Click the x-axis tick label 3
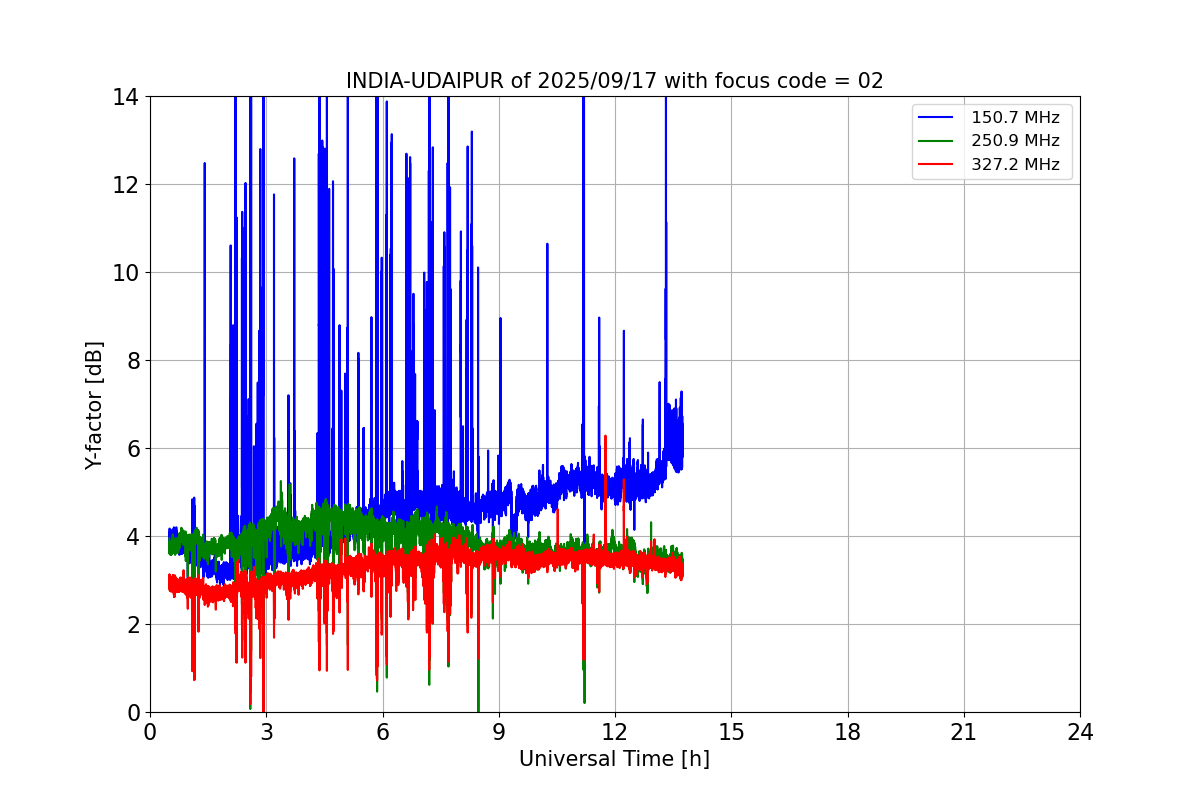 coord(266,731)
